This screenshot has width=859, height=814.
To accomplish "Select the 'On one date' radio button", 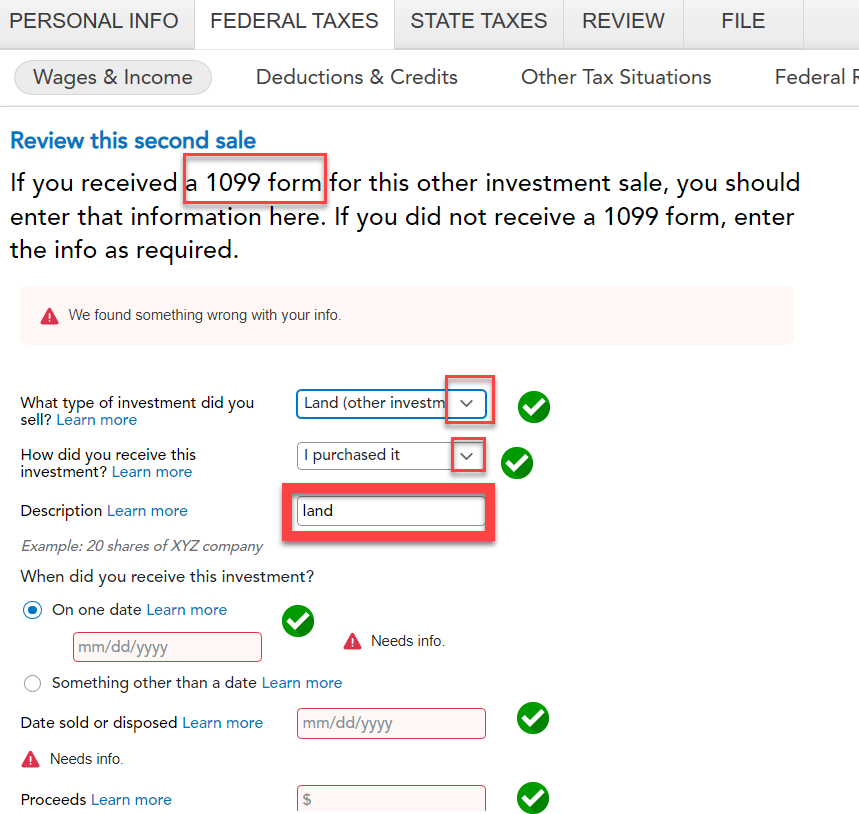I will point(32,610).
